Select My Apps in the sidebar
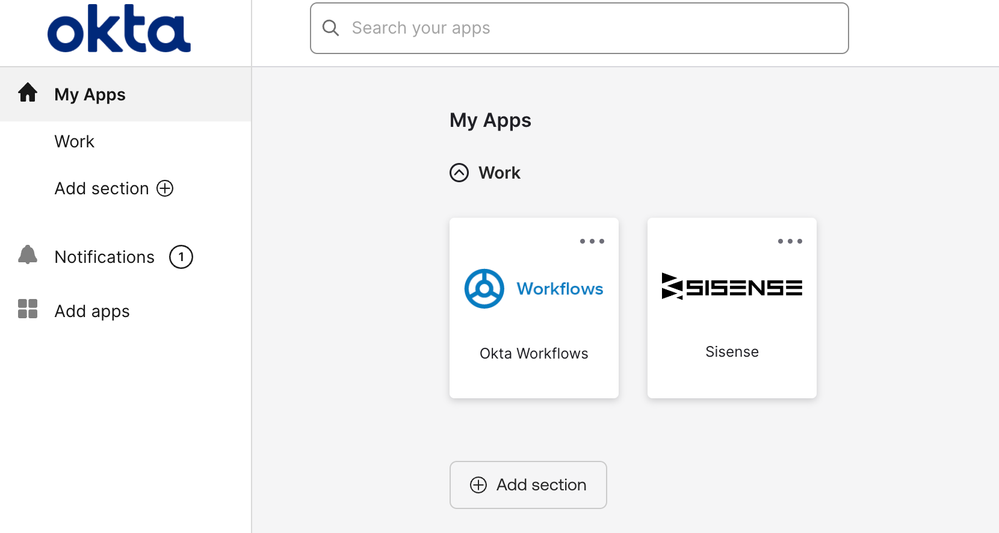Image resolution: width=999 pixels, height=533 pixels. coord(90,95)
